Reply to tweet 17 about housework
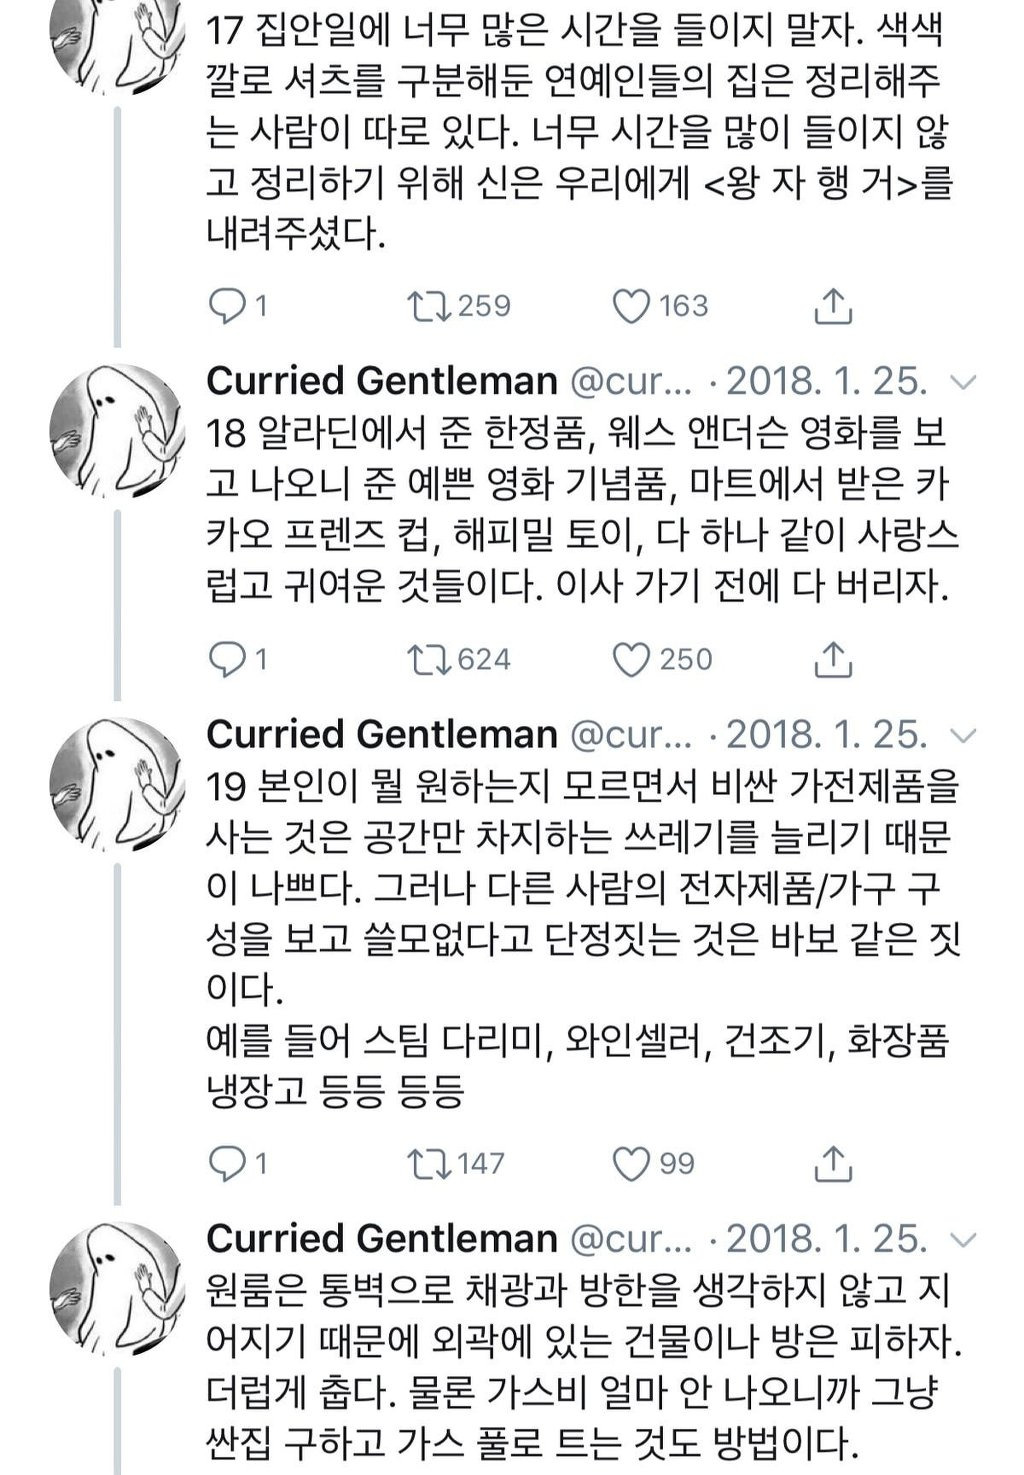Image resolution: width=1024 pixels, height=1475 pixels. (x=227, y=306)
